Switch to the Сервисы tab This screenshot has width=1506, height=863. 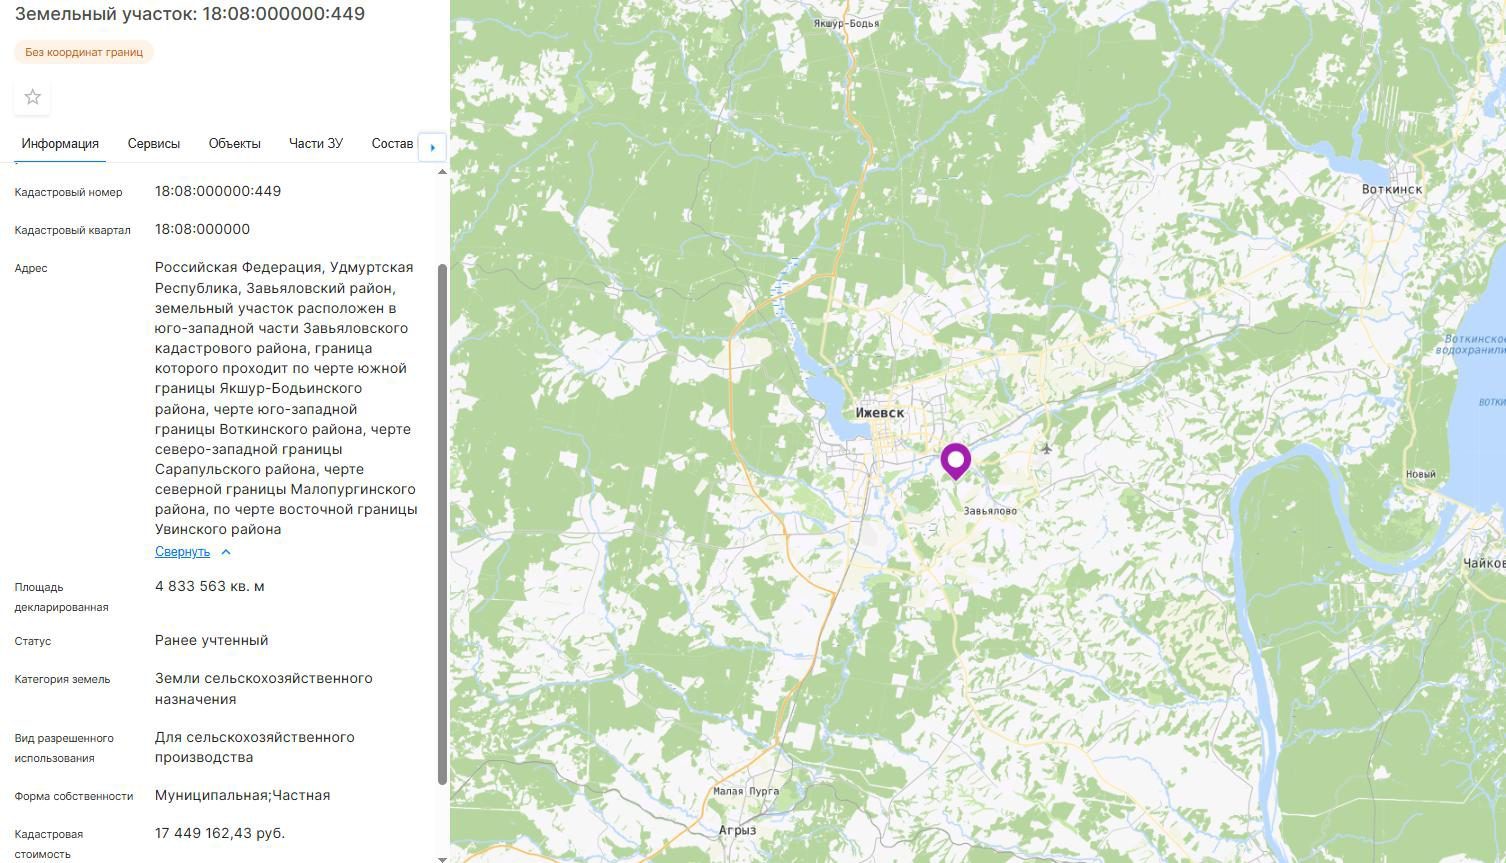[x=154, y=144]
